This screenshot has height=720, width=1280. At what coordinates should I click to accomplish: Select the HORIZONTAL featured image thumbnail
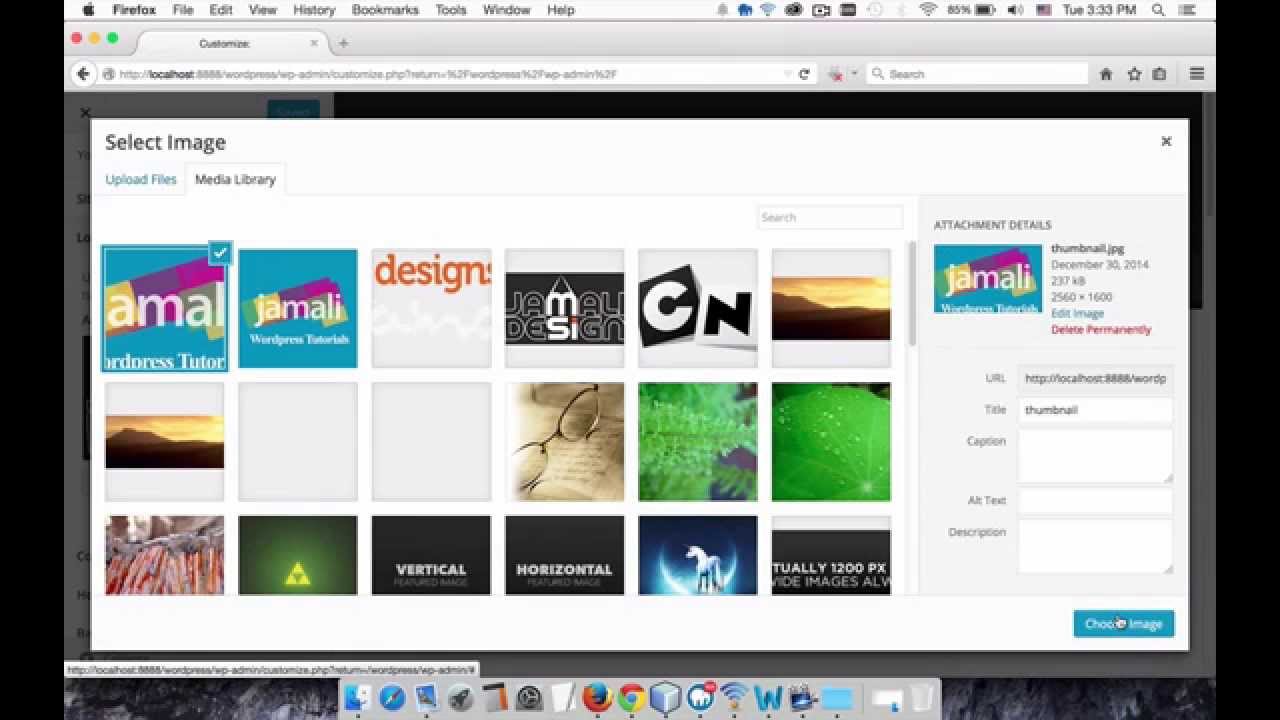pos(565,556)
